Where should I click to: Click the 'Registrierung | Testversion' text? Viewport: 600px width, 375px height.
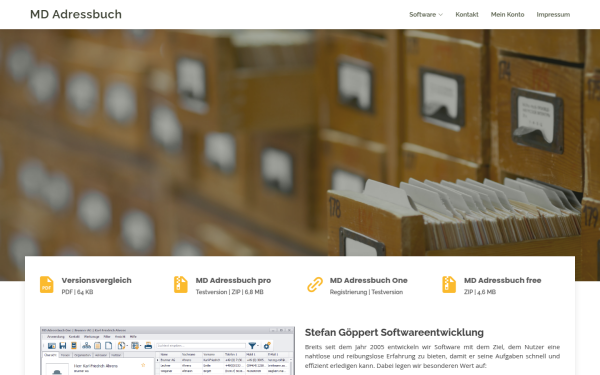tap(366, 292)
